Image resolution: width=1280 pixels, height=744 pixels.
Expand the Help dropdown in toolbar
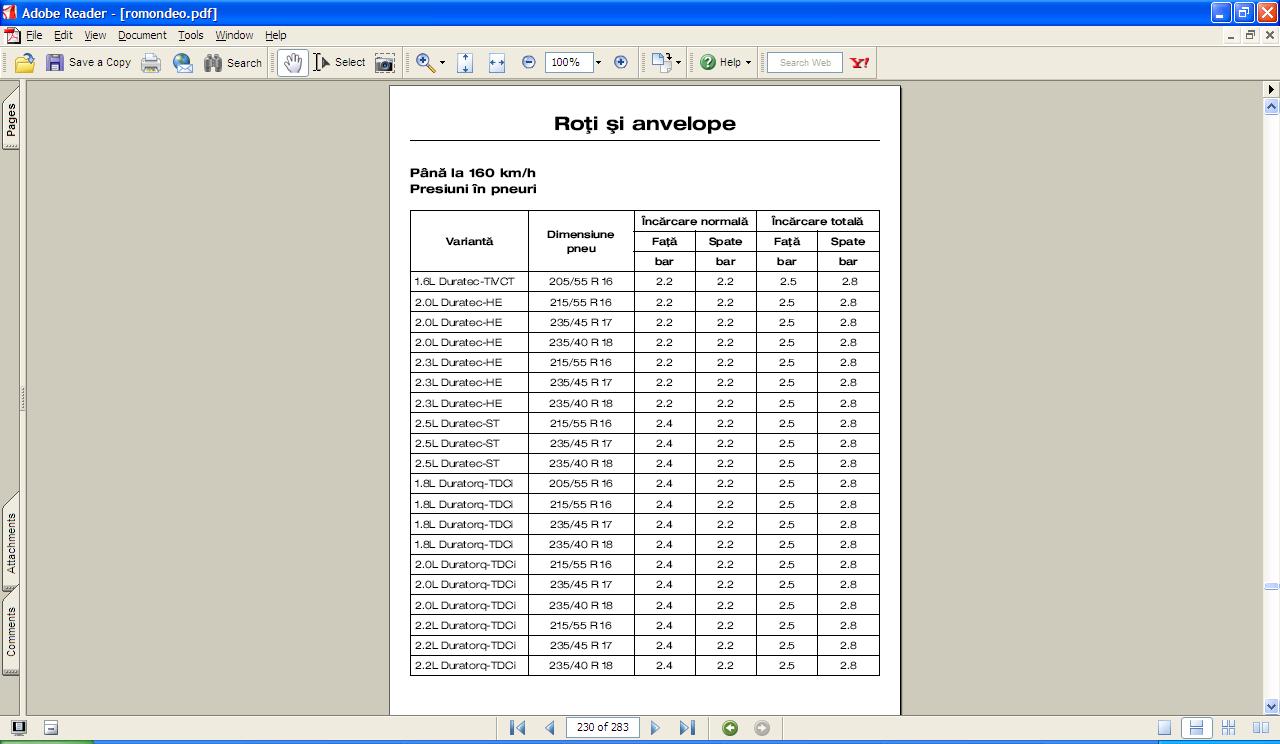(x=748, y=63)
